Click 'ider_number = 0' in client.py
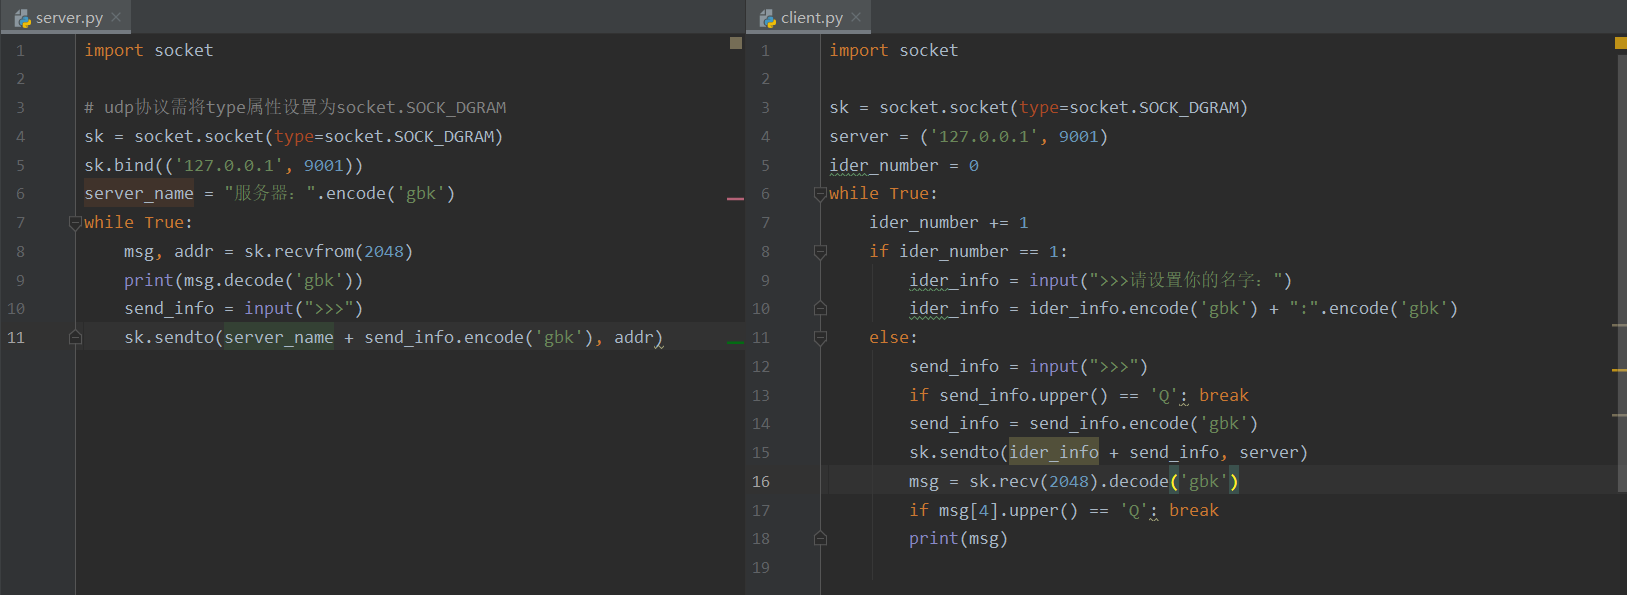The height and width of the screenshot is (595, 1627). [904, 166]
